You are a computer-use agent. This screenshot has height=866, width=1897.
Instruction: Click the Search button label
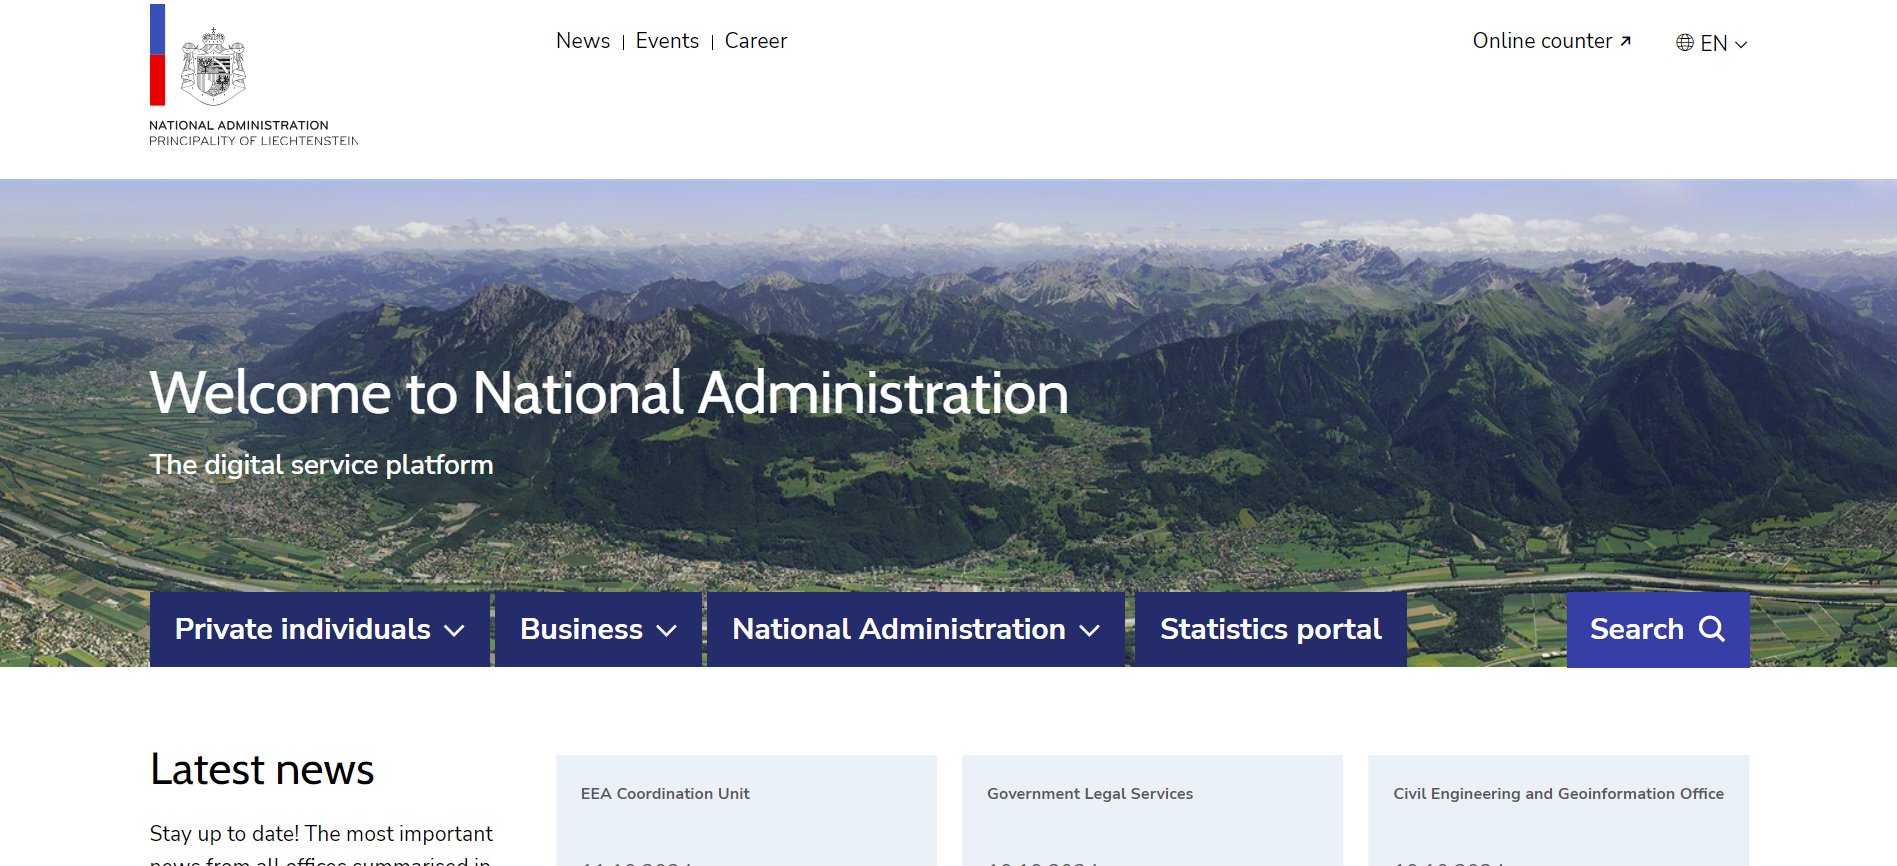tap(1636, 629)
